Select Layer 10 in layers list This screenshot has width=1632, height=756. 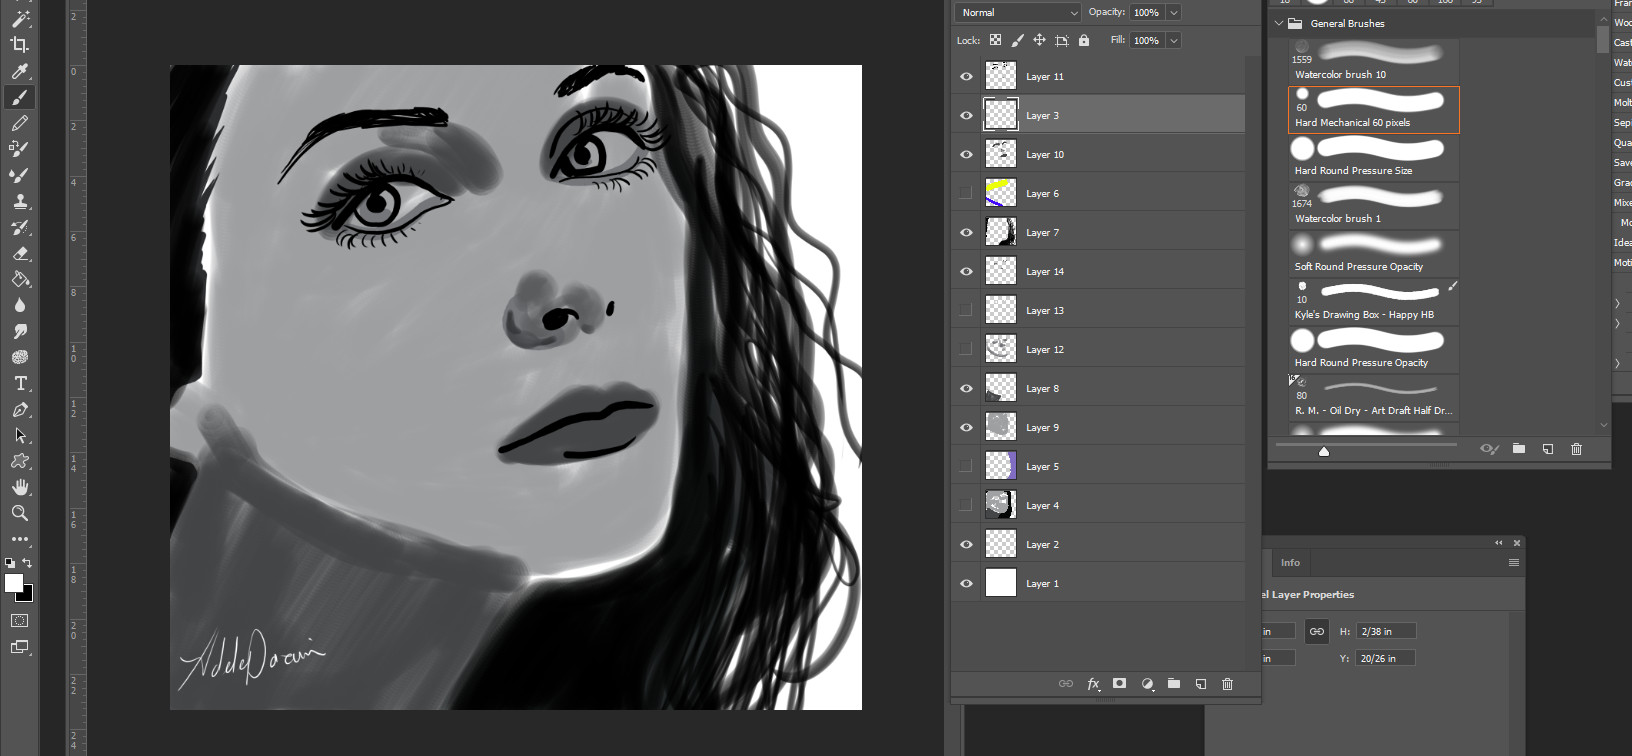pos(1045,155)
